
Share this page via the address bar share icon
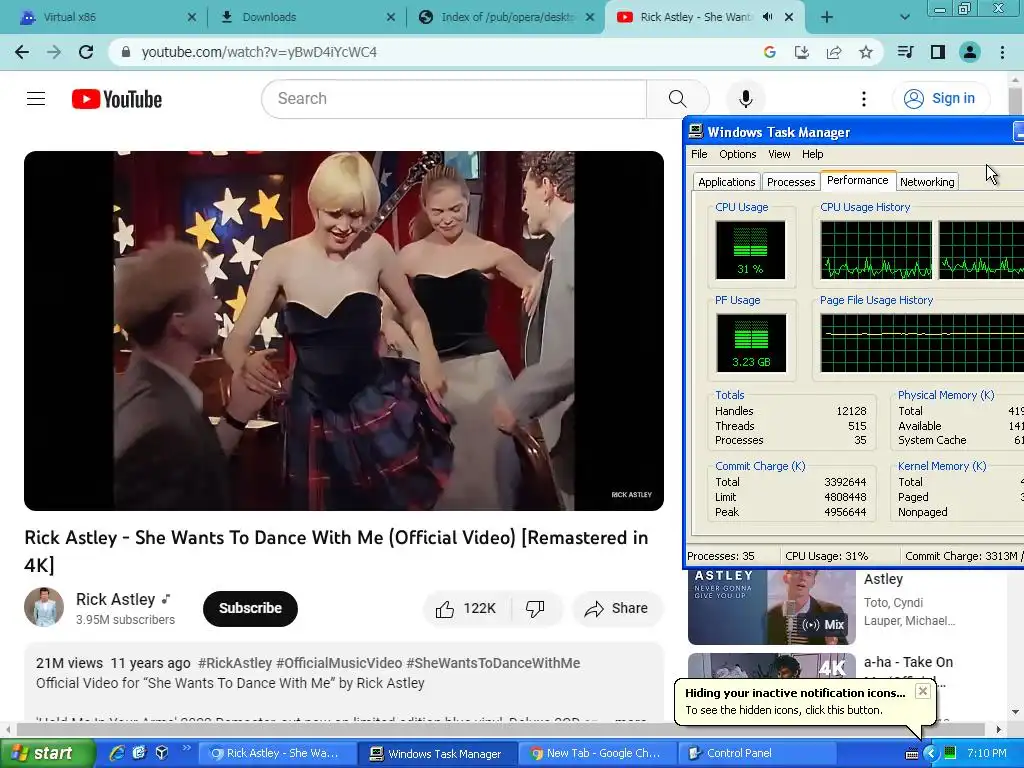pos(834,52)
